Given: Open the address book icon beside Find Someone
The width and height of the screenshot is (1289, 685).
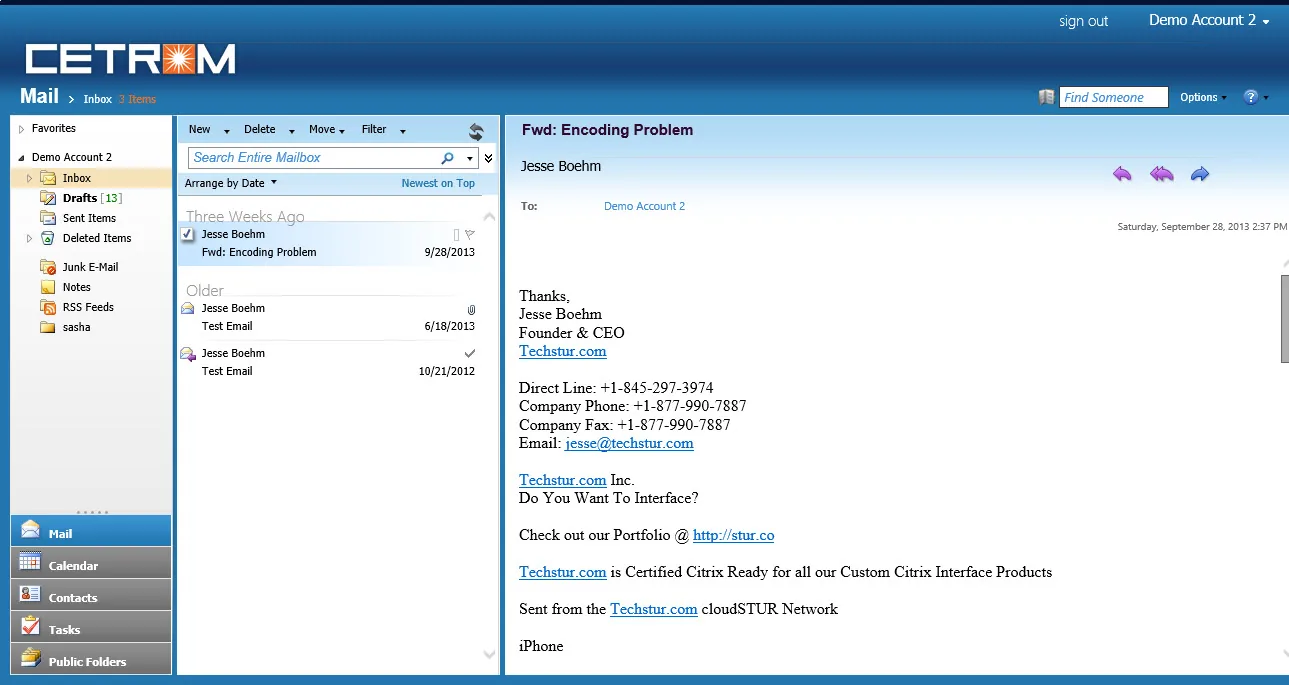Looking at the screenshot, I should (x=1046, y=97).
